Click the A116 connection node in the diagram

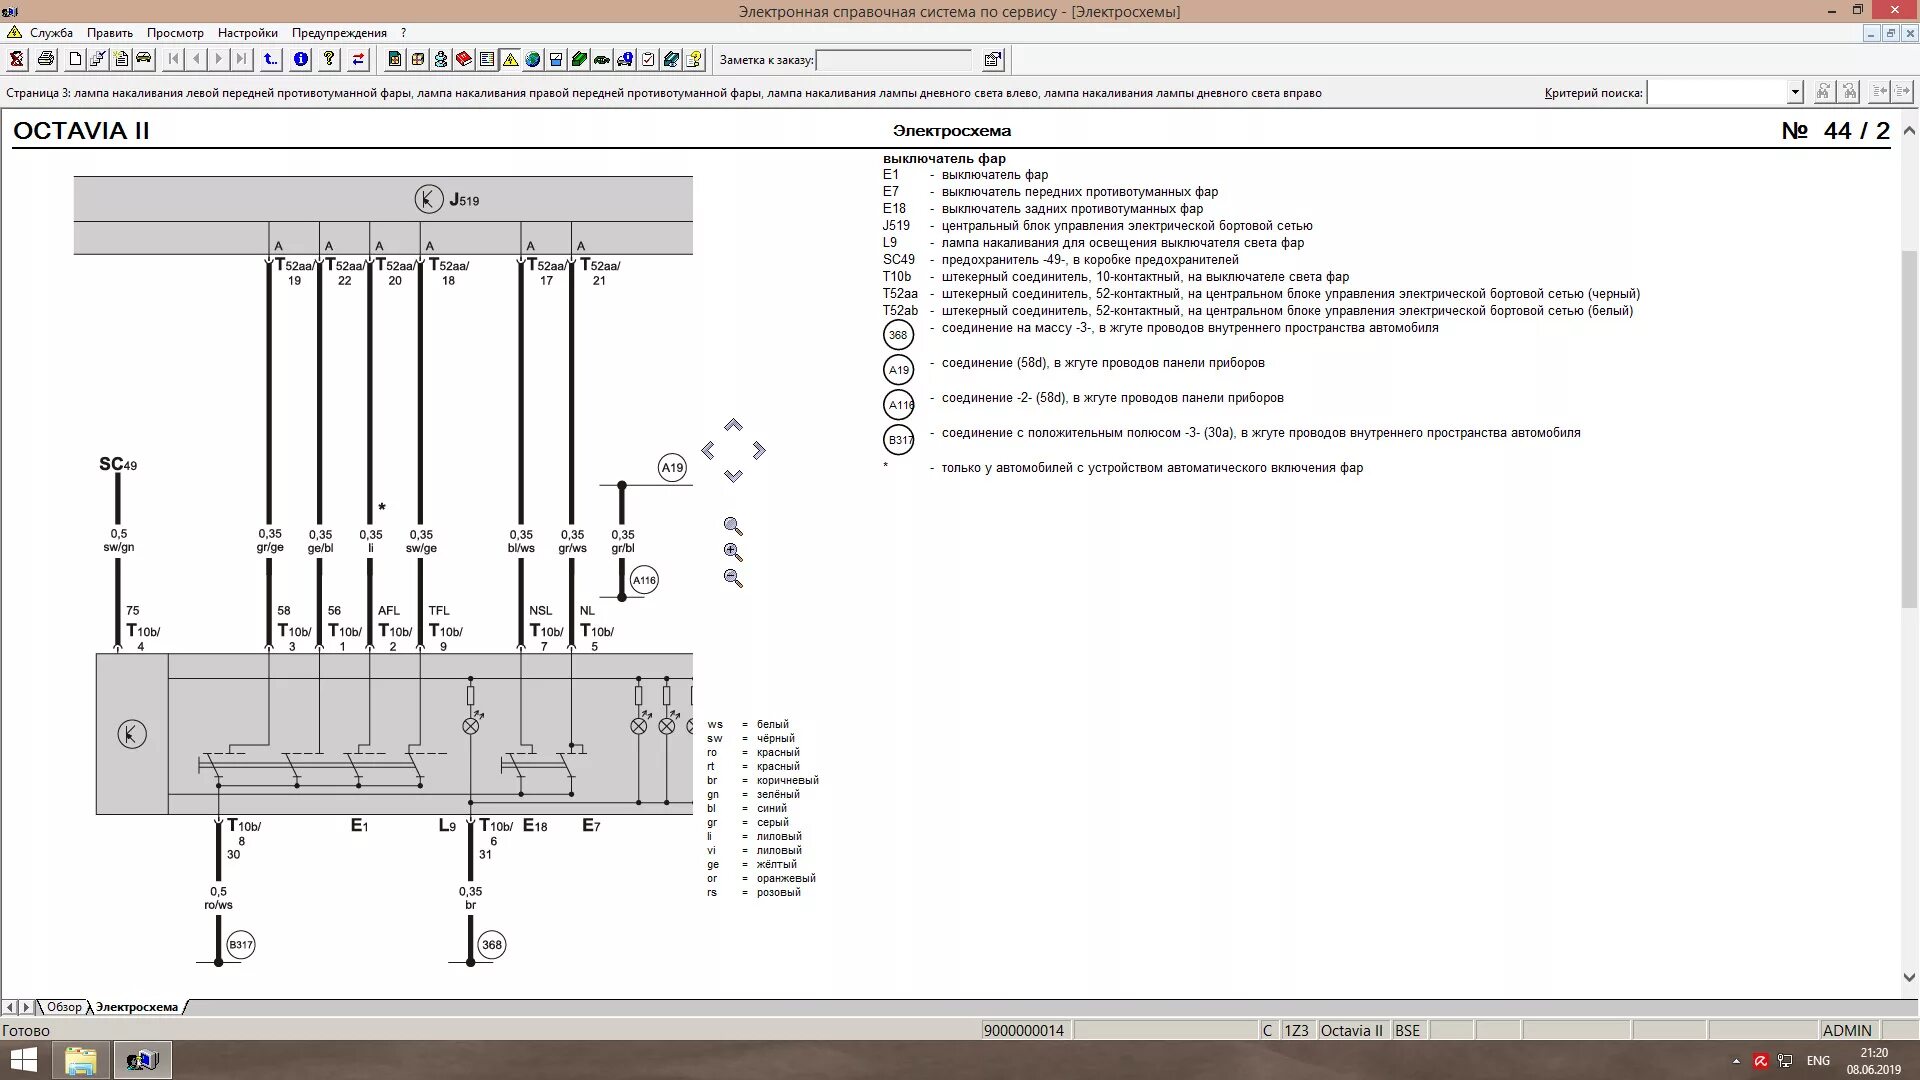click(644, 580)
